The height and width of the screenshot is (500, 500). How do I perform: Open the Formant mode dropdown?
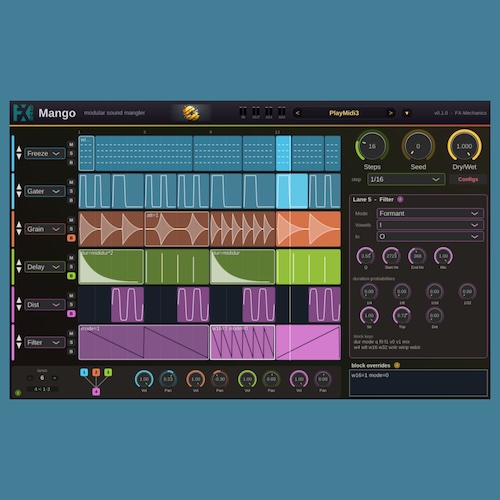click(430, 213)
